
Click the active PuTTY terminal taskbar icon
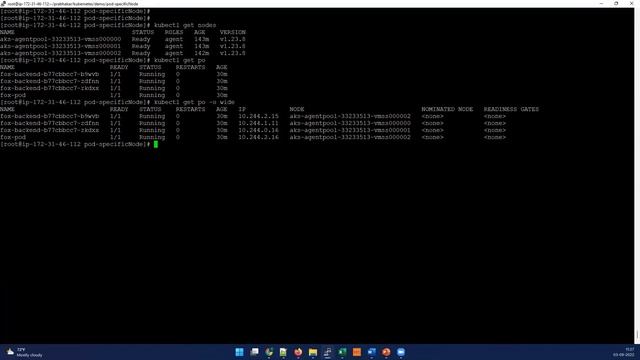coord(327,352)
